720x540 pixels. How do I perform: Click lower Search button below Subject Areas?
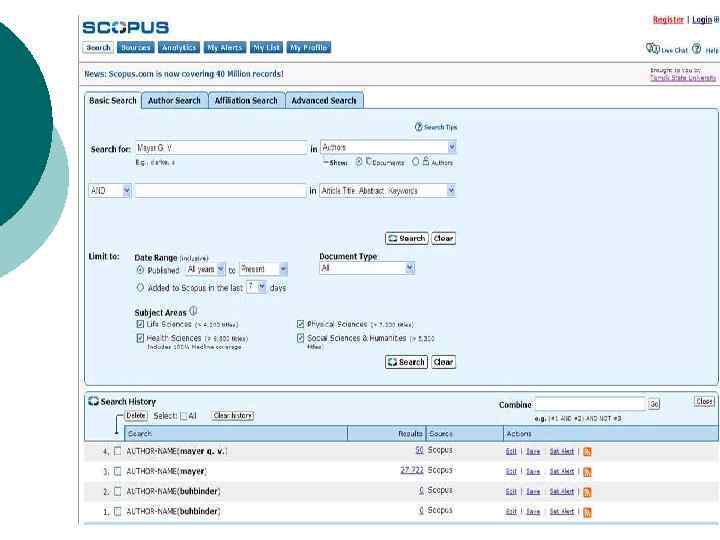406,362
